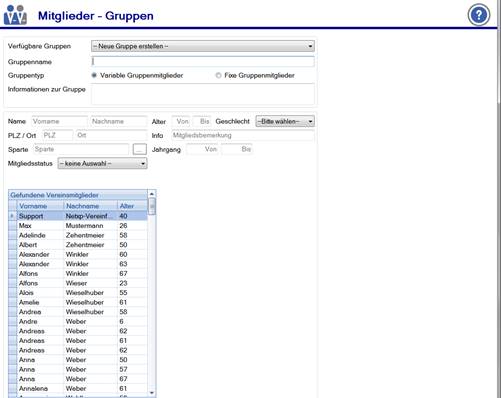
Task: Click the Alter Bis field
Action: click(202, 121)
